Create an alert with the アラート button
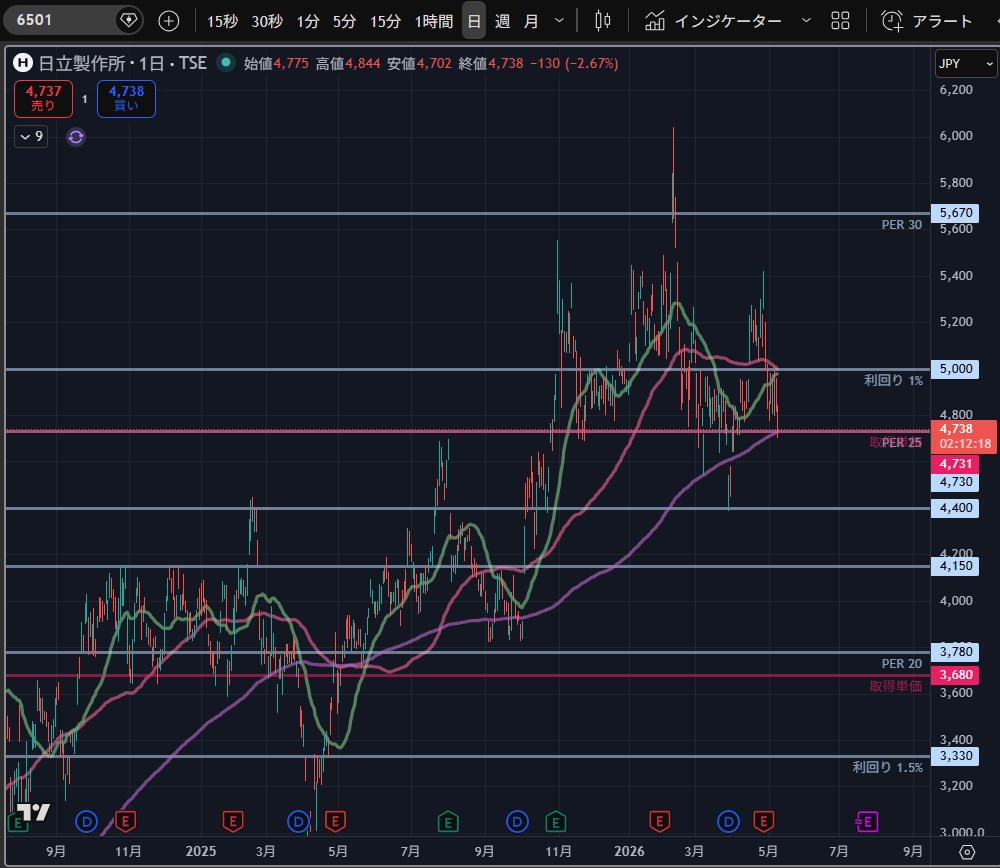 927,21
